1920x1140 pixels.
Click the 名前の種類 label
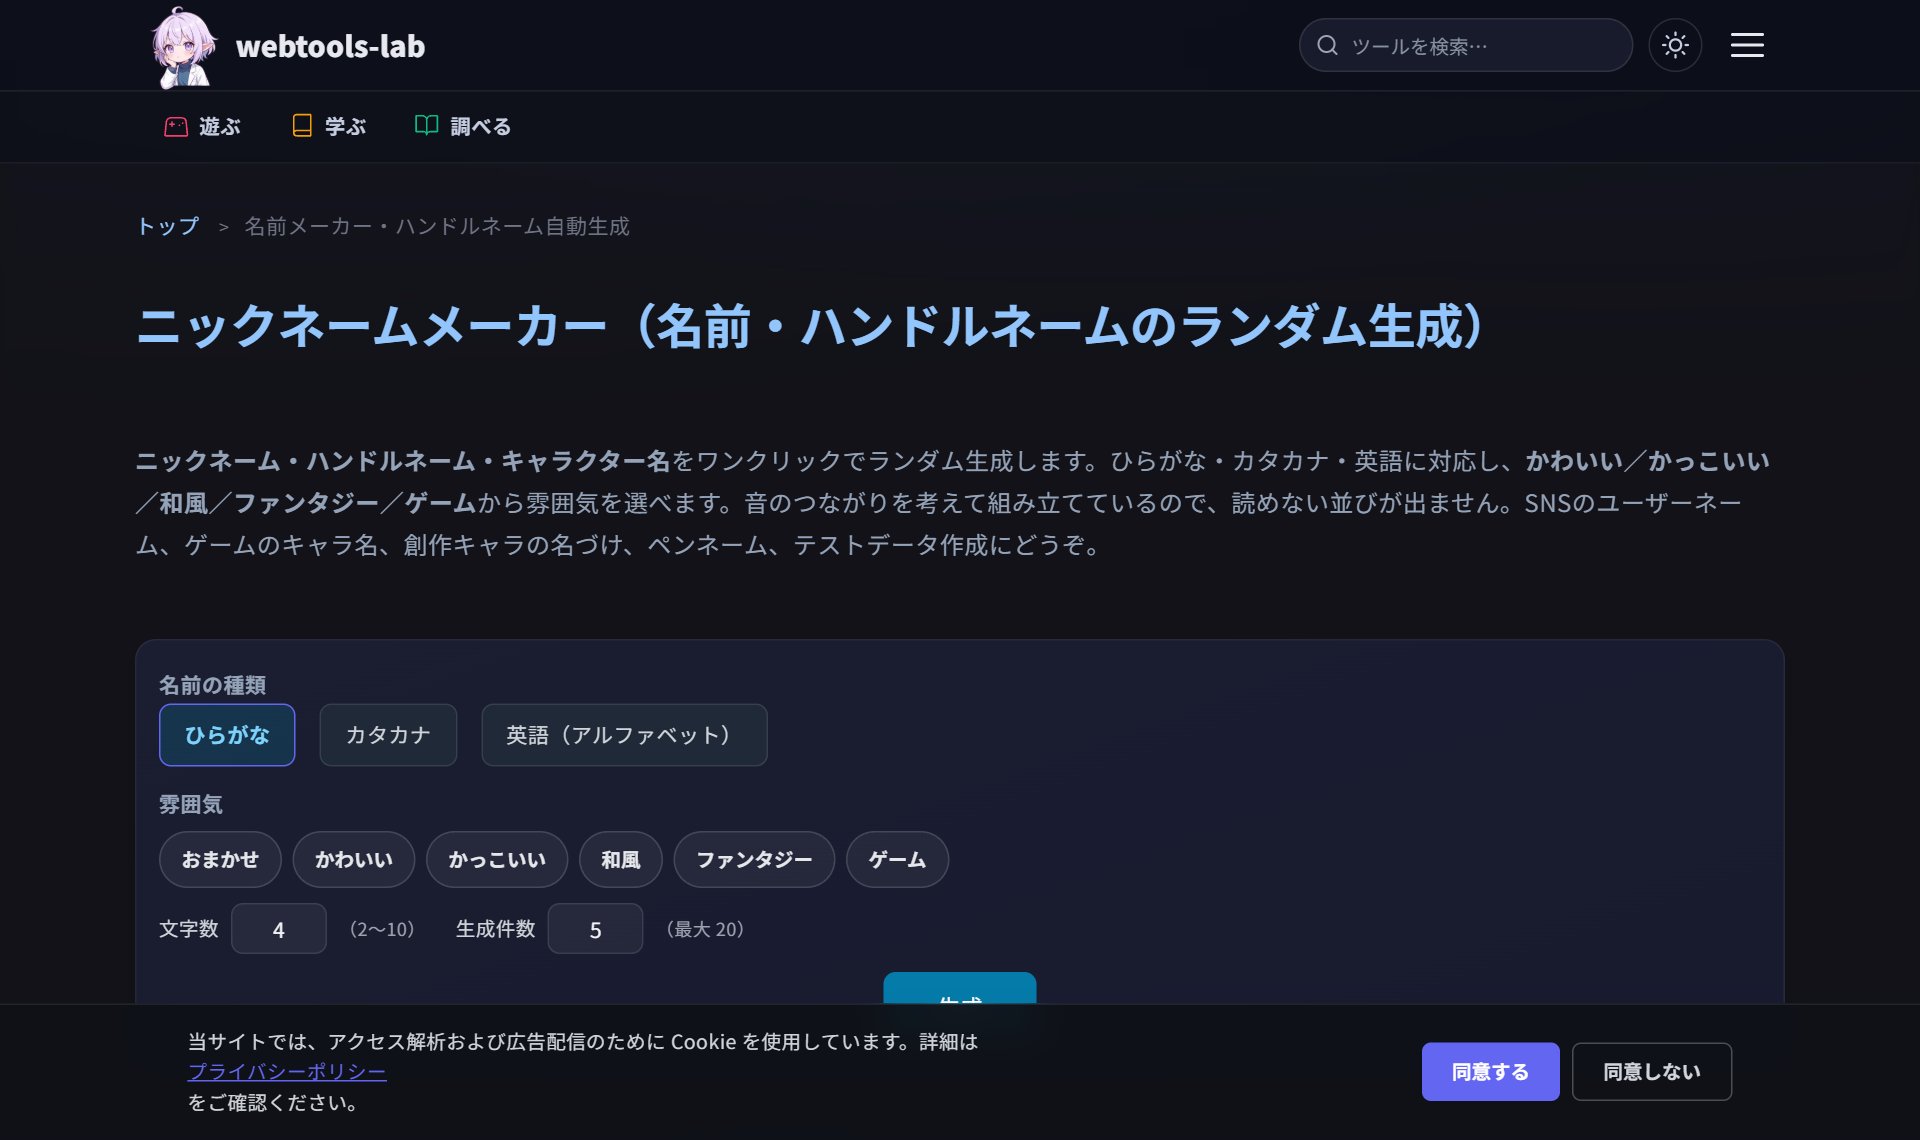(212, 685)
